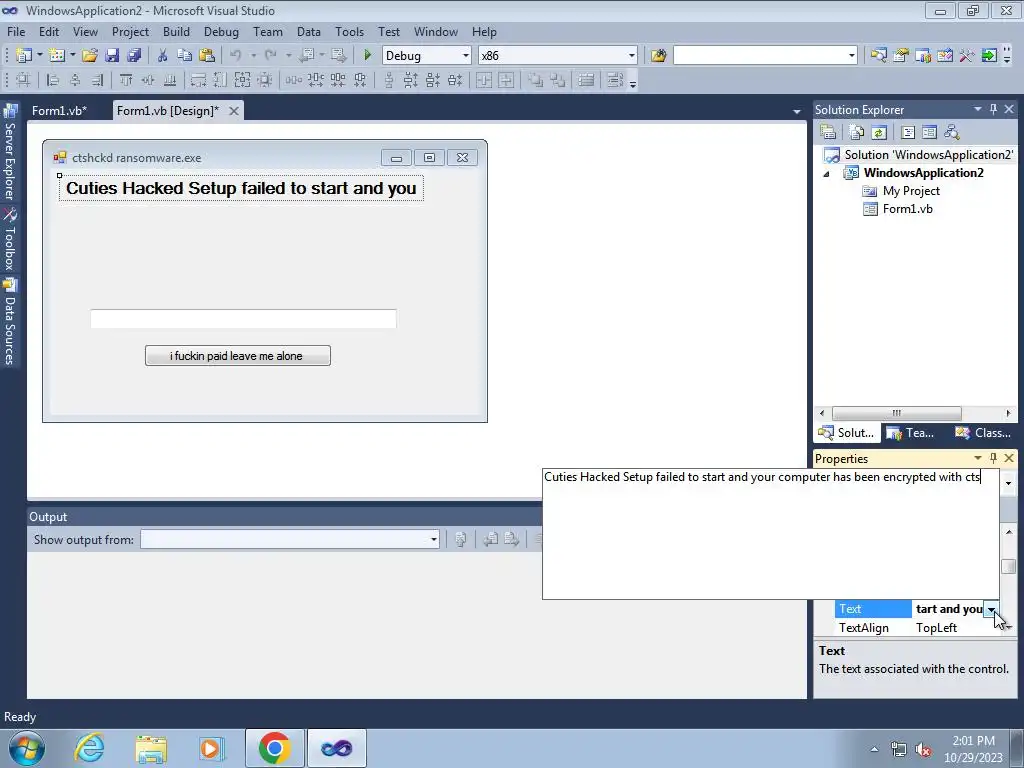Click the Find in Files binoculars icon
Viewport: 1024px width, 768px height.
[658, 56]
